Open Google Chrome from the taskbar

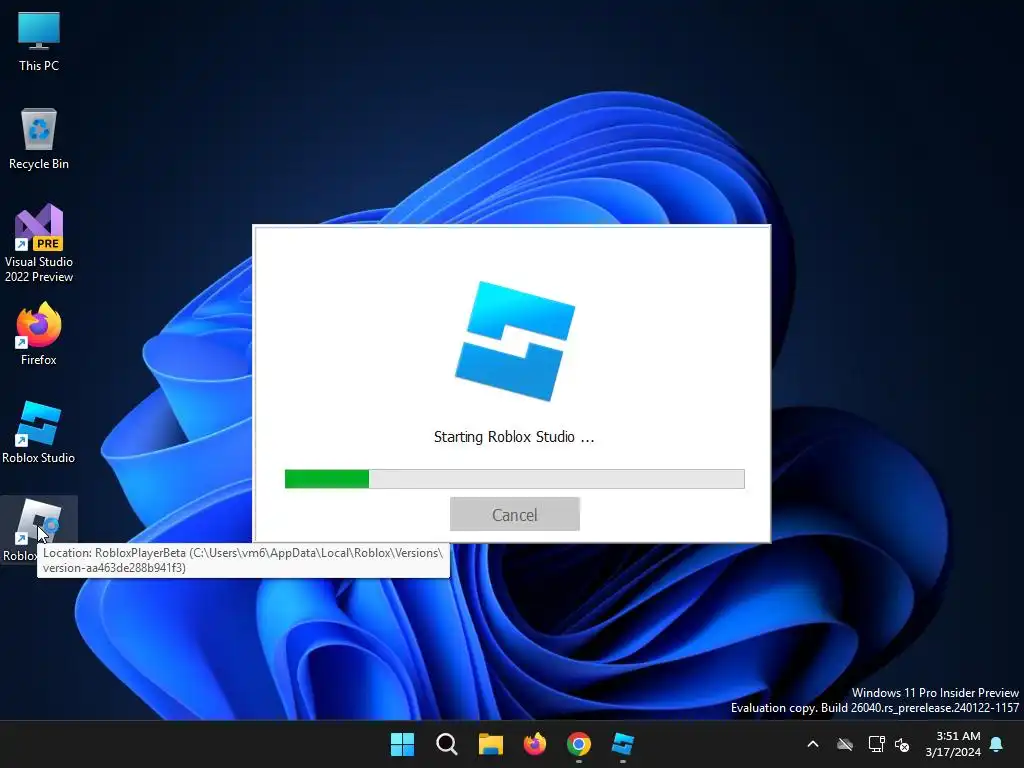pos(579,744)
